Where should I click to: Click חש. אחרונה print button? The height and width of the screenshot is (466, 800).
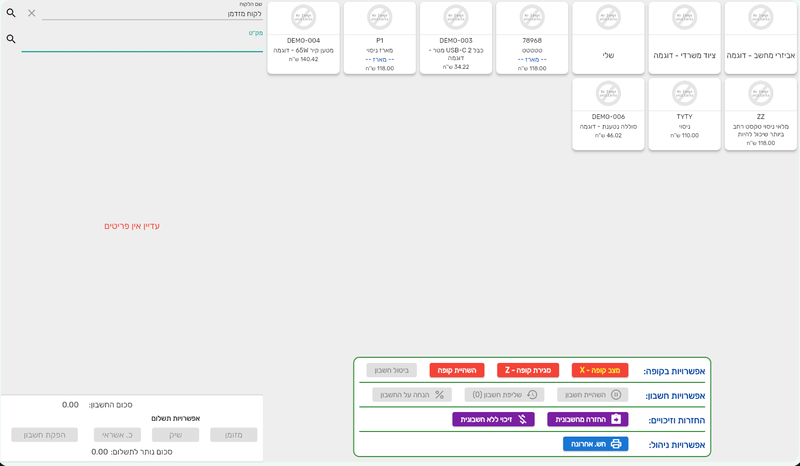(x=595, y=444)
